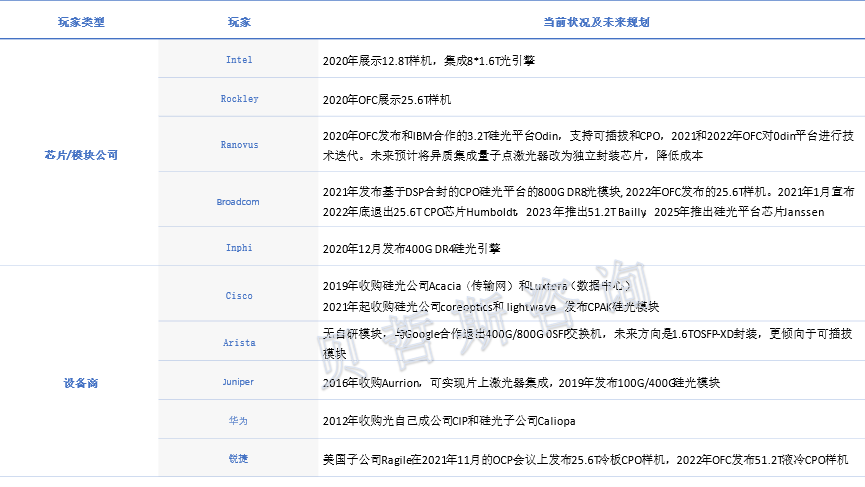Click Intel's 12.8T样机 description text
This screenshot has width=865, height=487.
[x=429, y=61]
